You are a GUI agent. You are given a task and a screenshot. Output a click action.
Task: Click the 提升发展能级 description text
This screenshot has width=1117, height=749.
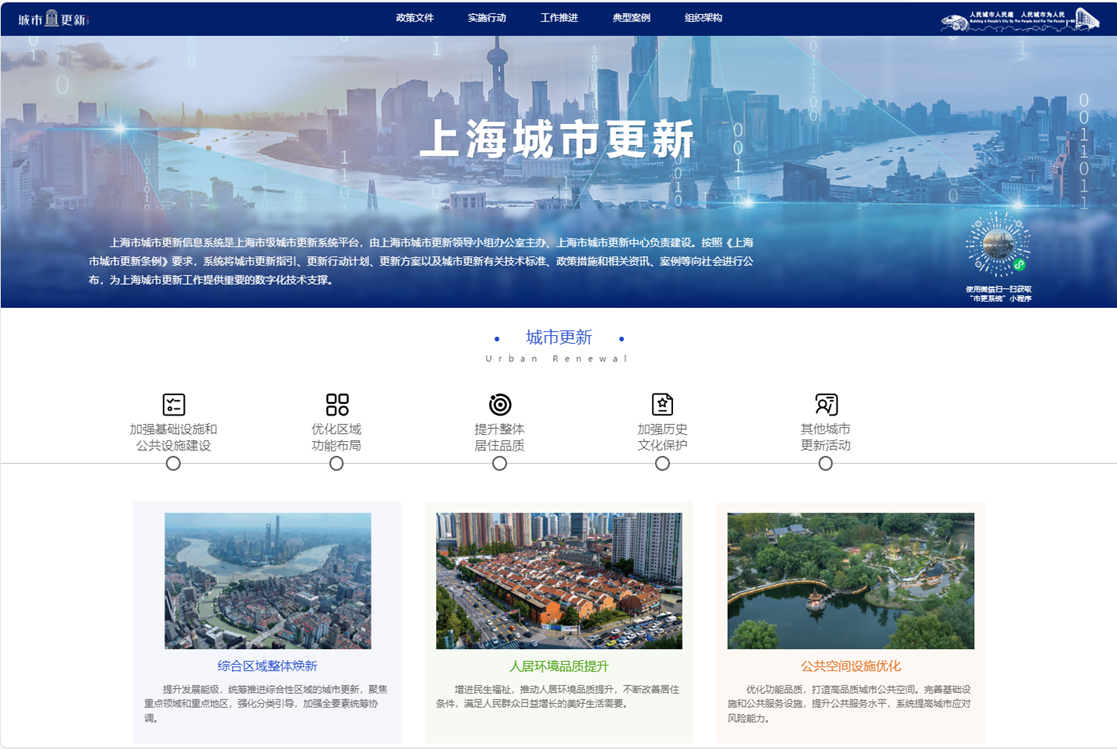click(x=266, y=703)
